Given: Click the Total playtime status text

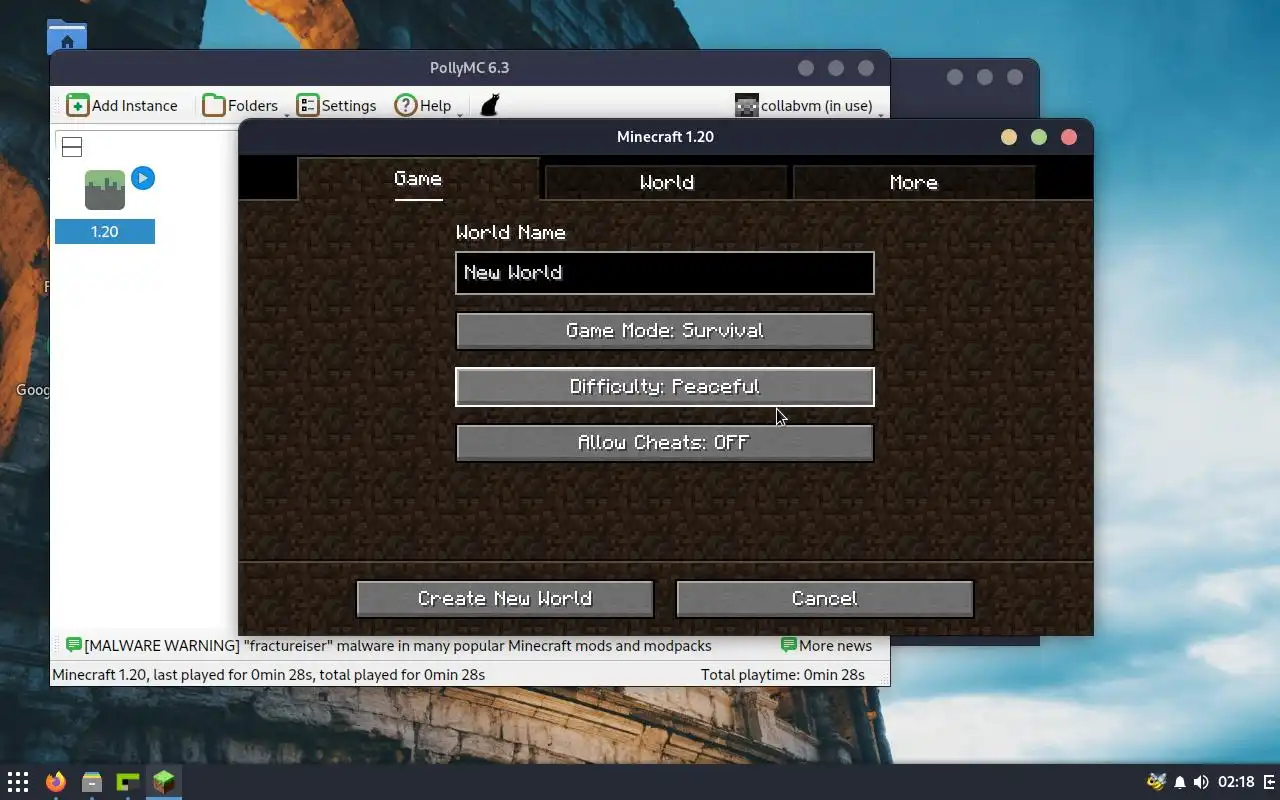Looking at the screenshot, I should [783, 675].
